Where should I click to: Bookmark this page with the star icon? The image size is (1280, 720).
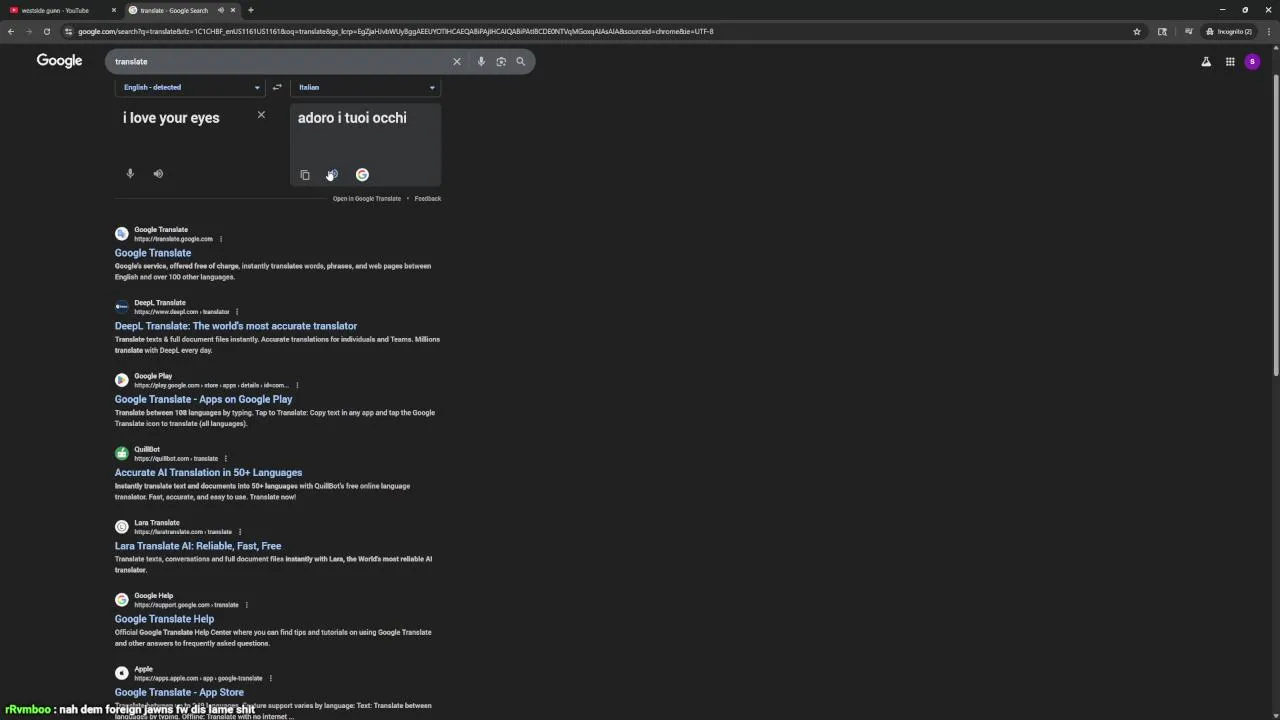click(1137, 31)
